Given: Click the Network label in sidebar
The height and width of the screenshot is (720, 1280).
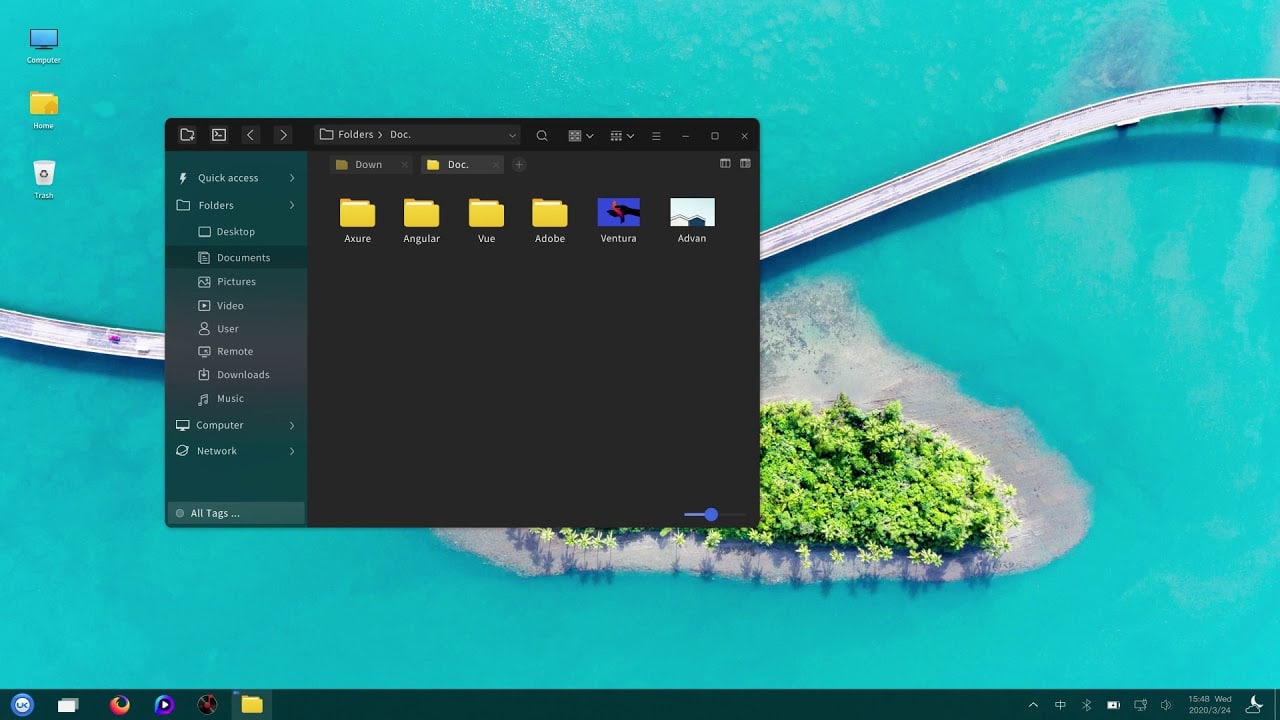Looking at the screenshot, I should coord(217,451).
